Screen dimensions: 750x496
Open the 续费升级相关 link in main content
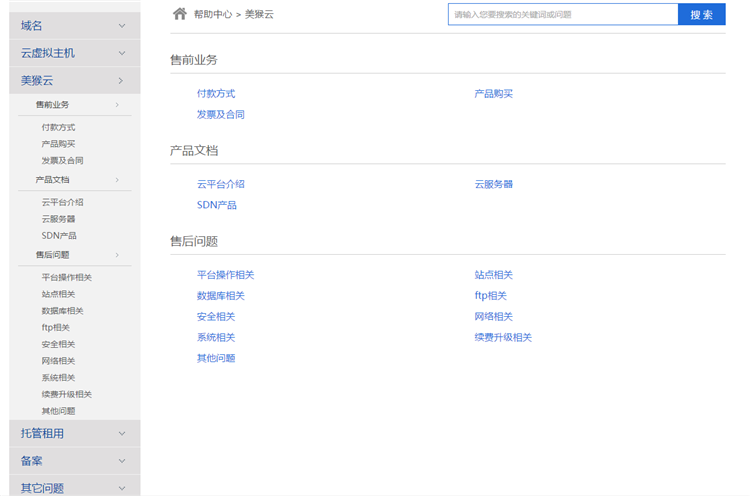503,337
